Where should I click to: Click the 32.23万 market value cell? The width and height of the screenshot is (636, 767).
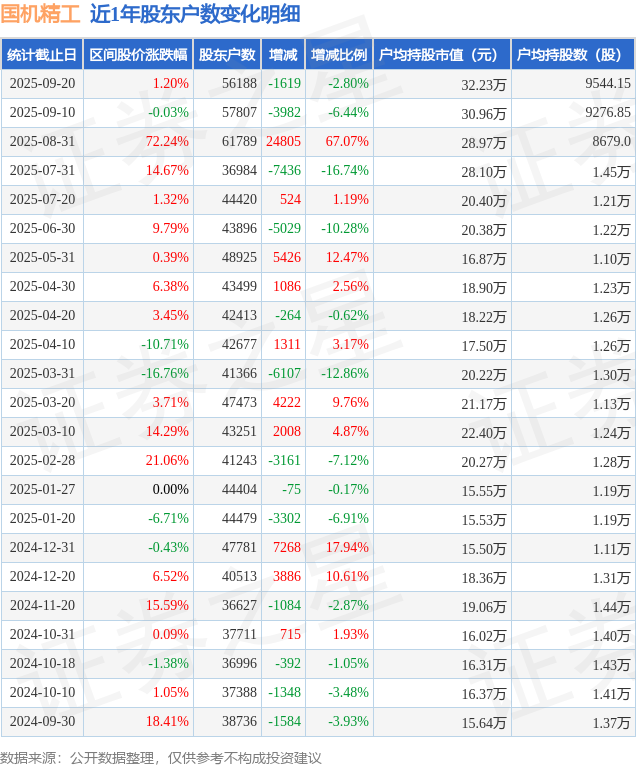pos(484,85)
